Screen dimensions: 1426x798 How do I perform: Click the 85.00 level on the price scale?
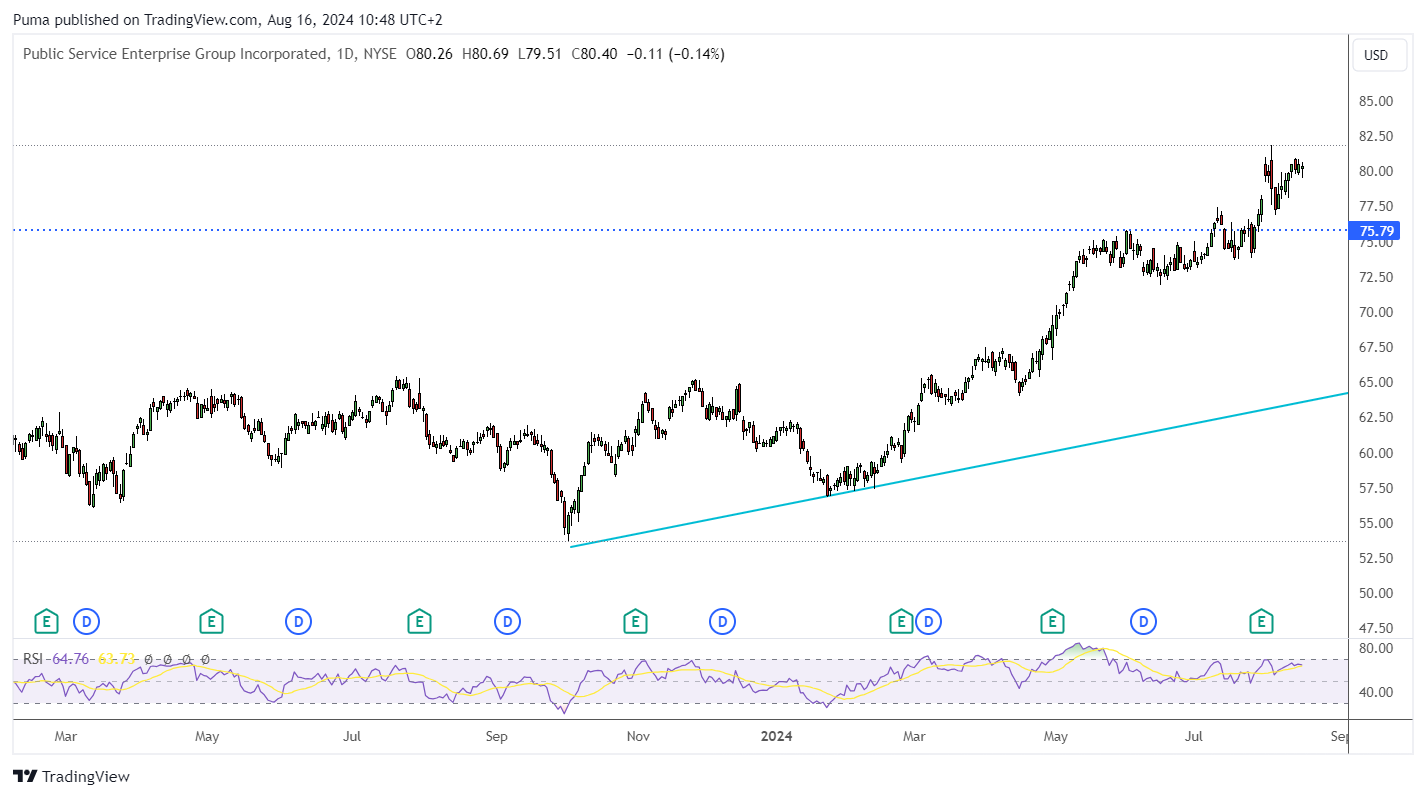[x=1377, y=101]
